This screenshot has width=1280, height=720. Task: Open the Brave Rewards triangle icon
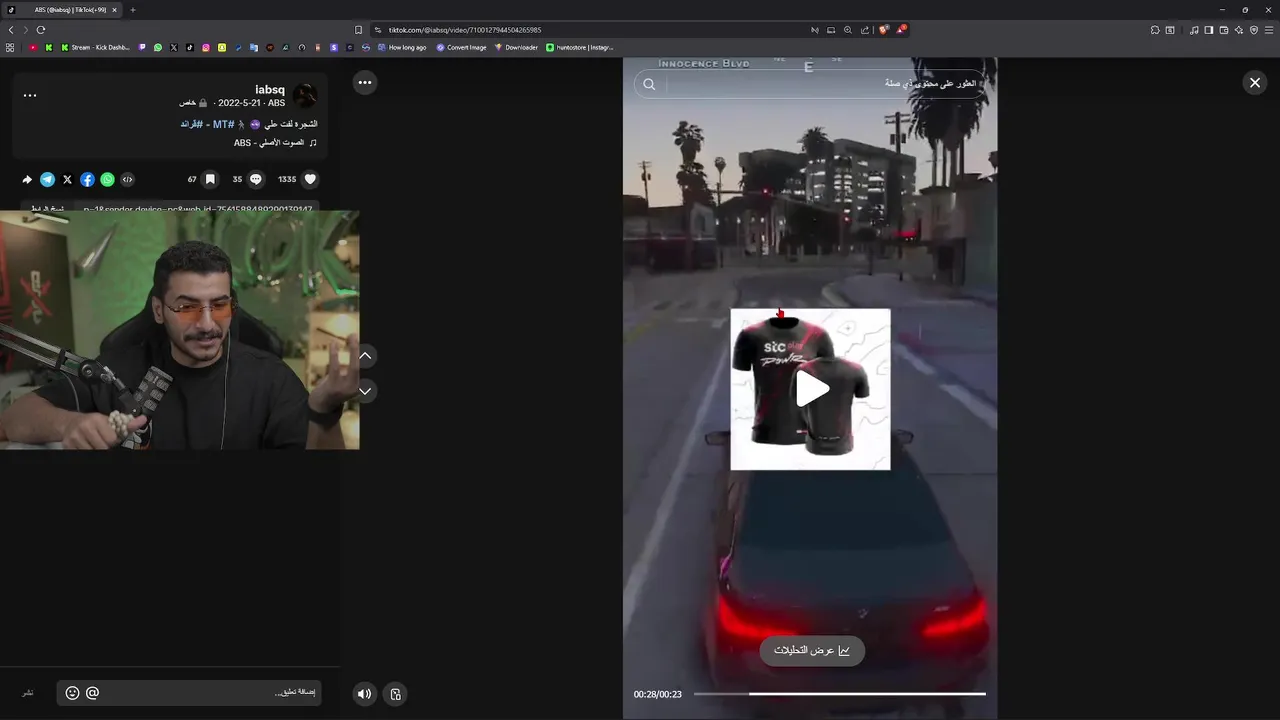(901, 30)
